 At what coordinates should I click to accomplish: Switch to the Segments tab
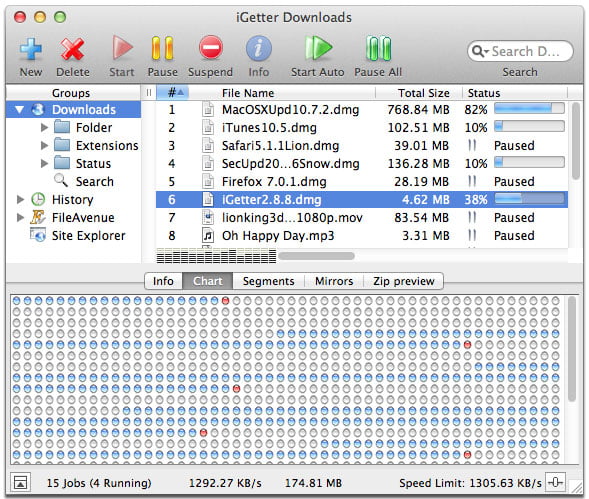tap(268, 281)
